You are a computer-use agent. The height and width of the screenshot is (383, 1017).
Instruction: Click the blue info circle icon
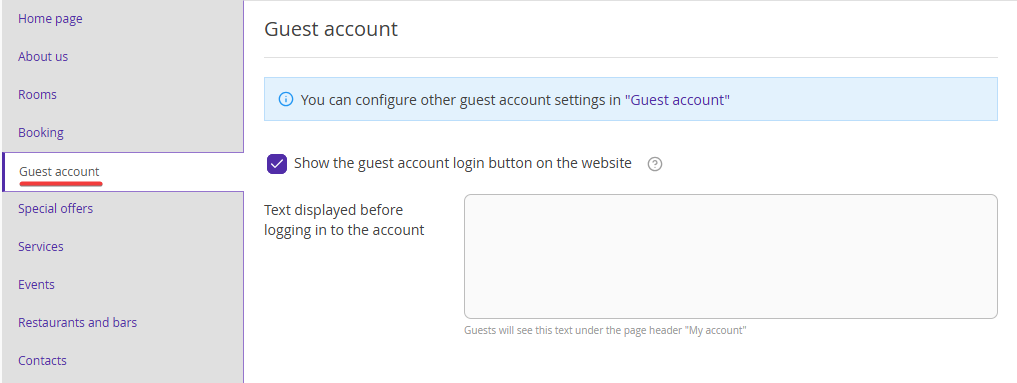285,99
